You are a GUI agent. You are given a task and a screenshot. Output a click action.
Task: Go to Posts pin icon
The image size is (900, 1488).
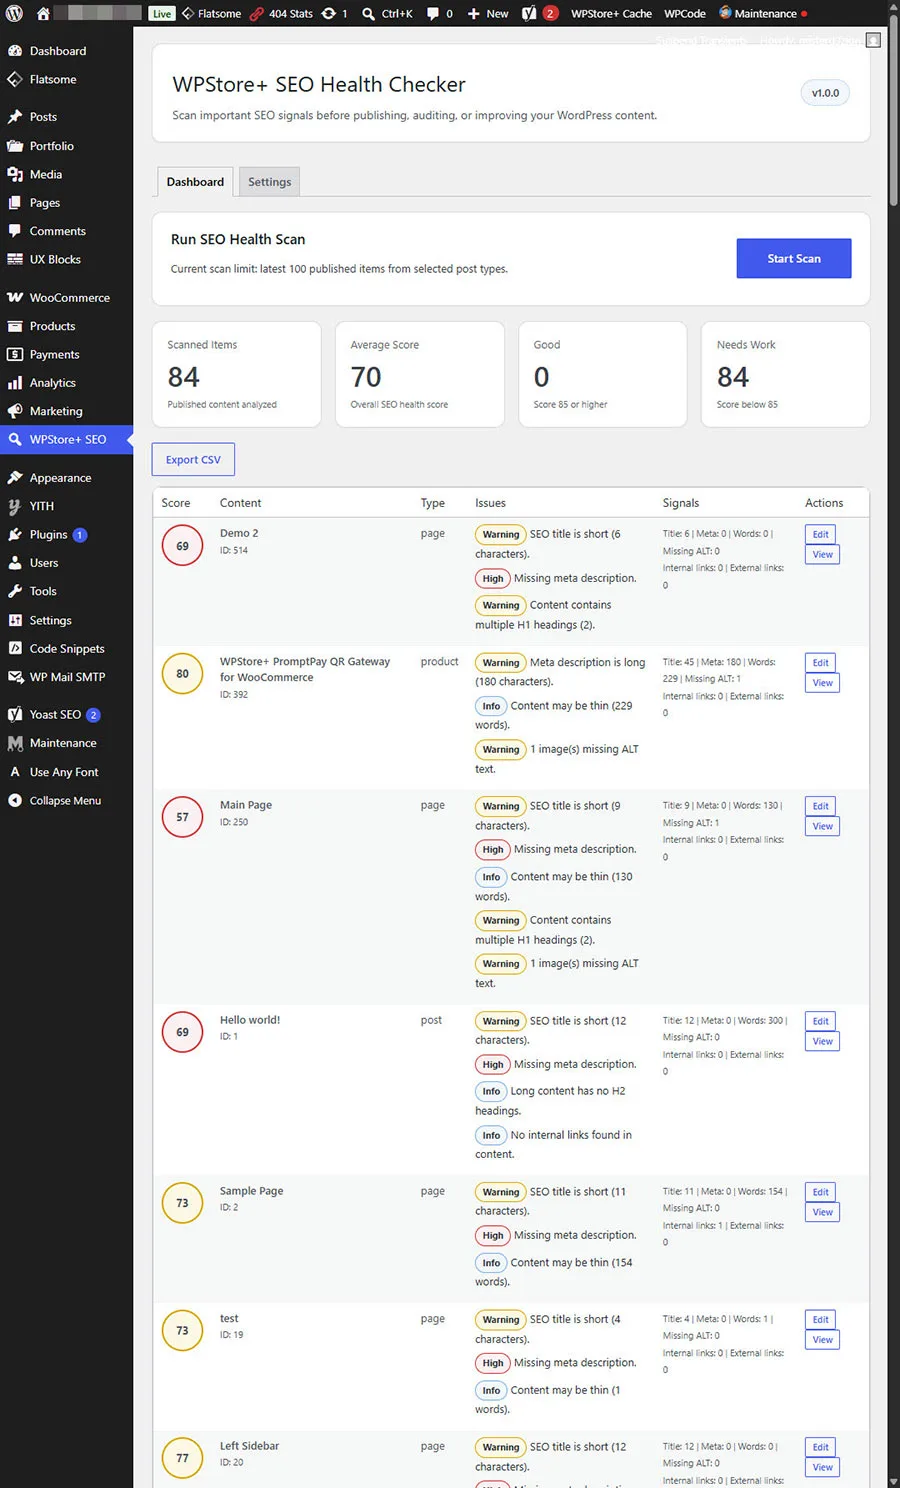15,117
